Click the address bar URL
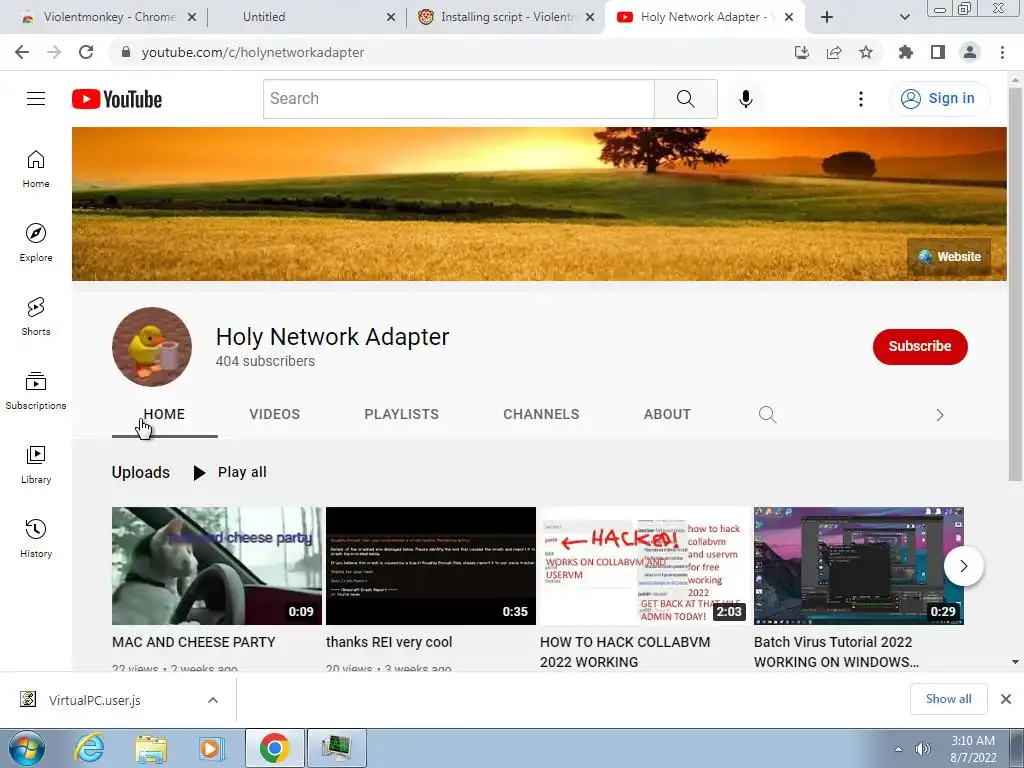1024x768 pixels. [x=253, y=52]
